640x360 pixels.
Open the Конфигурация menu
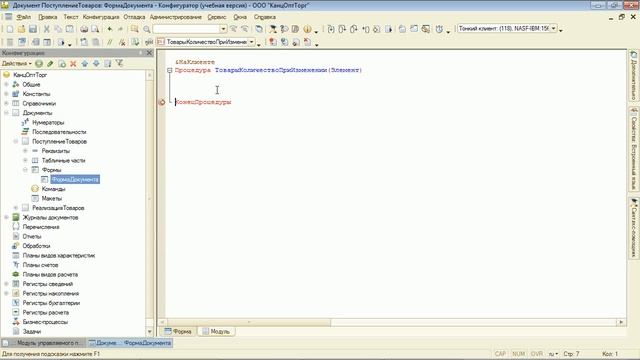coord(101,17)
